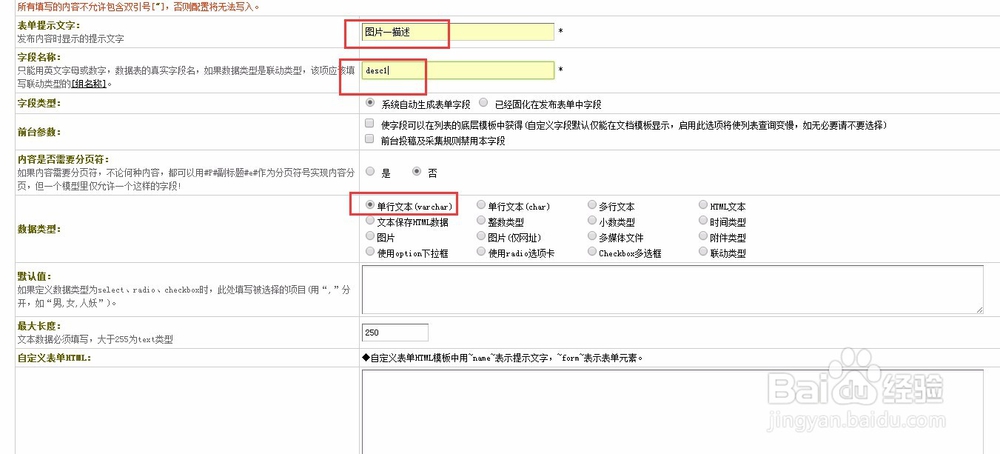Viewport: 1000px width, 454px height.
Task: Choose 整数类型 data type
Action: coord(482,221)
